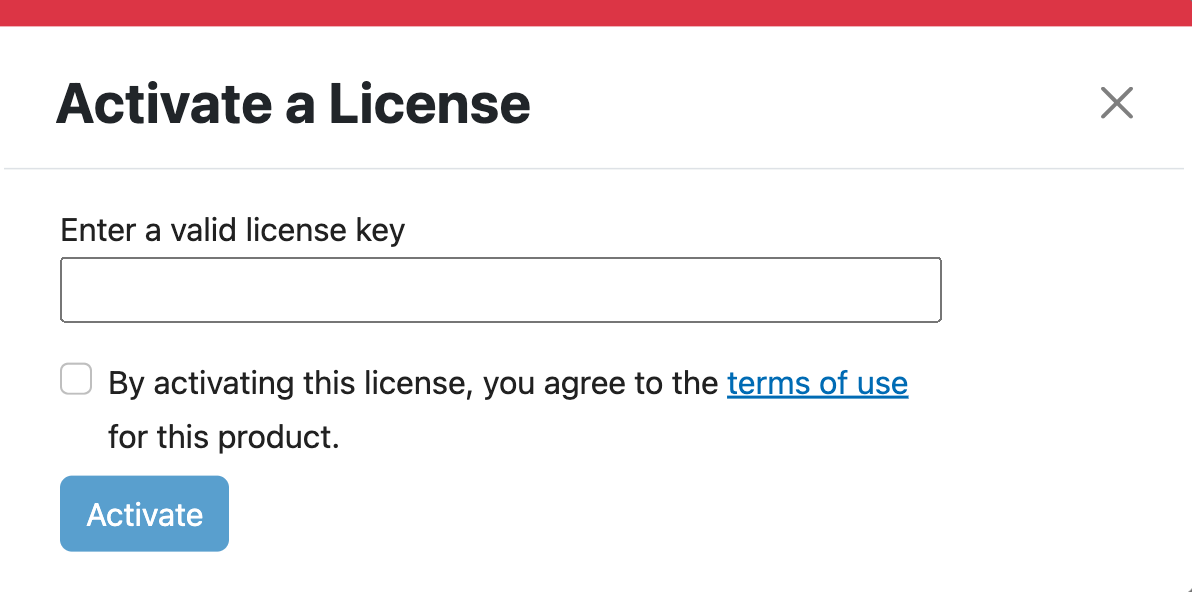Check the terms of use agreement checkbox

(76, 380)
